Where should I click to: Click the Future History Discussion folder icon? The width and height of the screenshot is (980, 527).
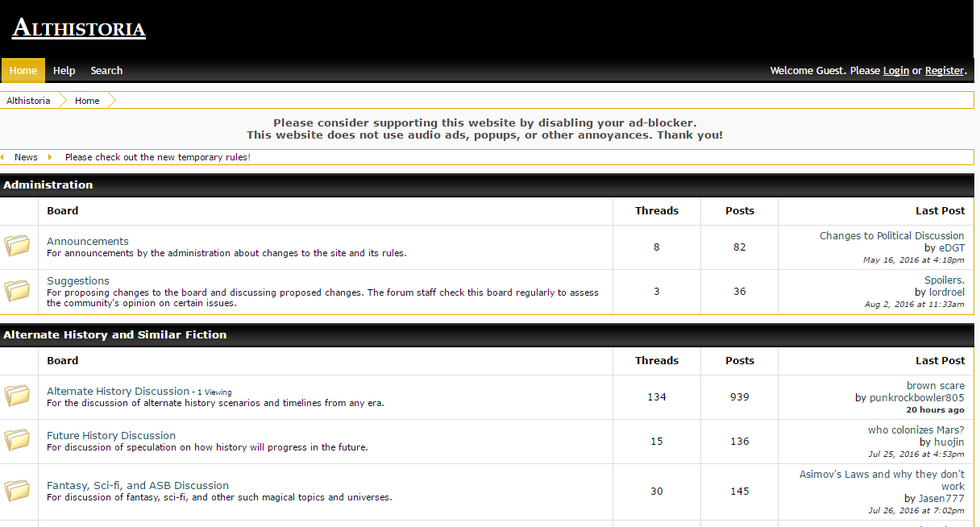point(17,440)
